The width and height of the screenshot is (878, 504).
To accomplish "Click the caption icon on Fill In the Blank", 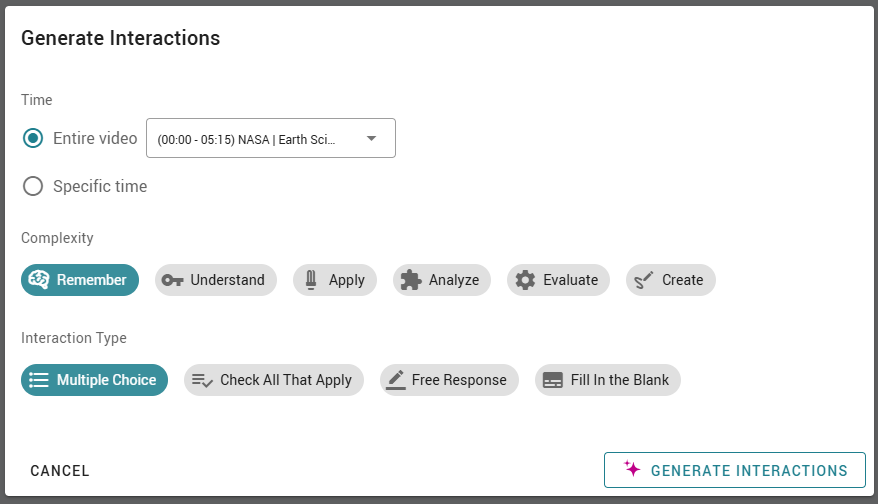I will tap(553, 380).
